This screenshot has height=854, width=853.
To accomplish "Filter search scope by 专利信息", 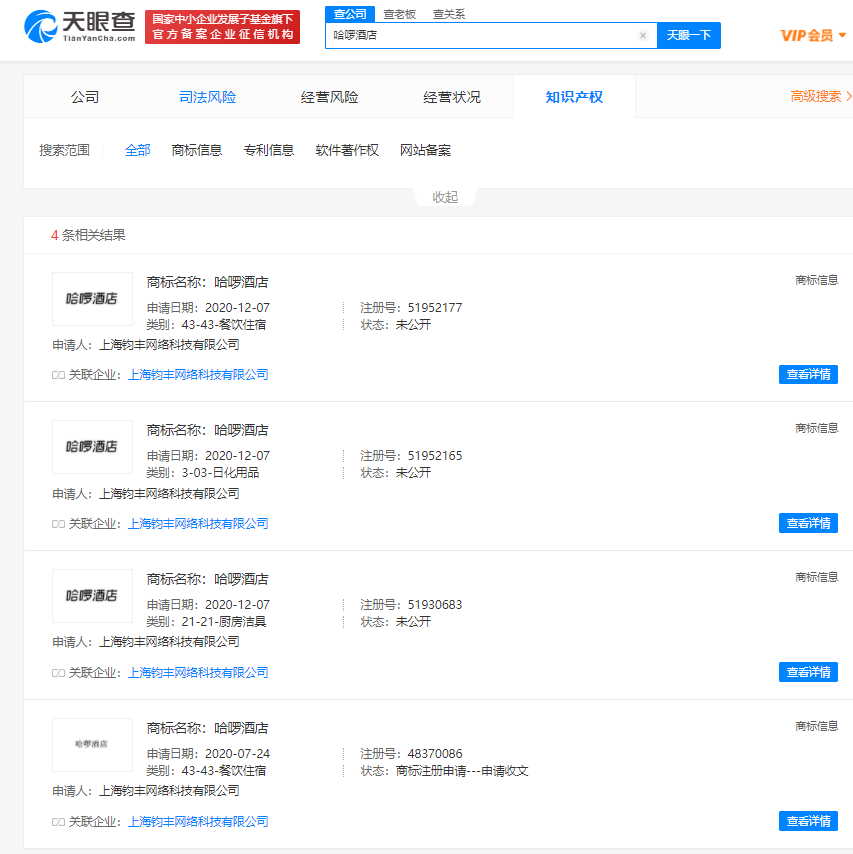I will (x=269, y=150).
